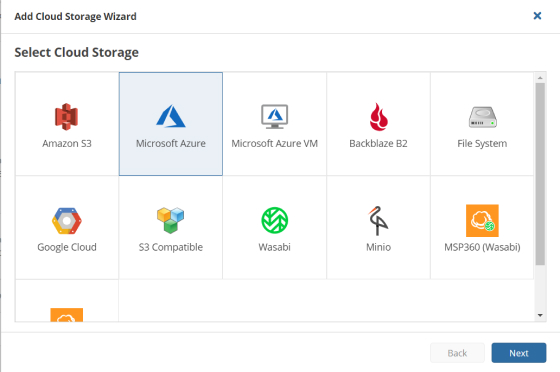Screen dimensions: 560x372
Task: Click the Backblaze B2 label text
Action: pos(378,143)
